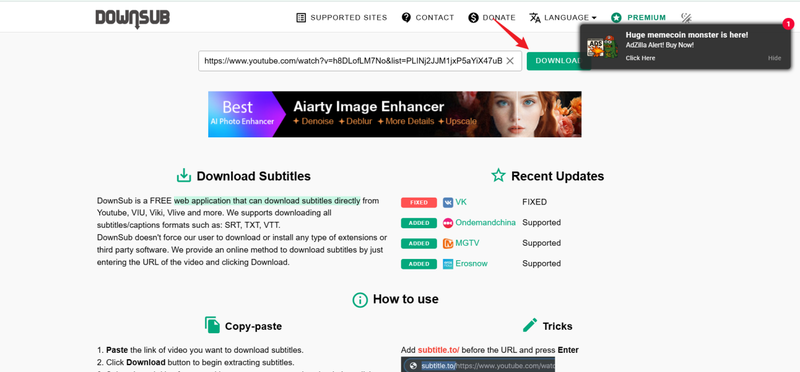
Task: Click the notification badge showing 1
Action: (788, 24)
